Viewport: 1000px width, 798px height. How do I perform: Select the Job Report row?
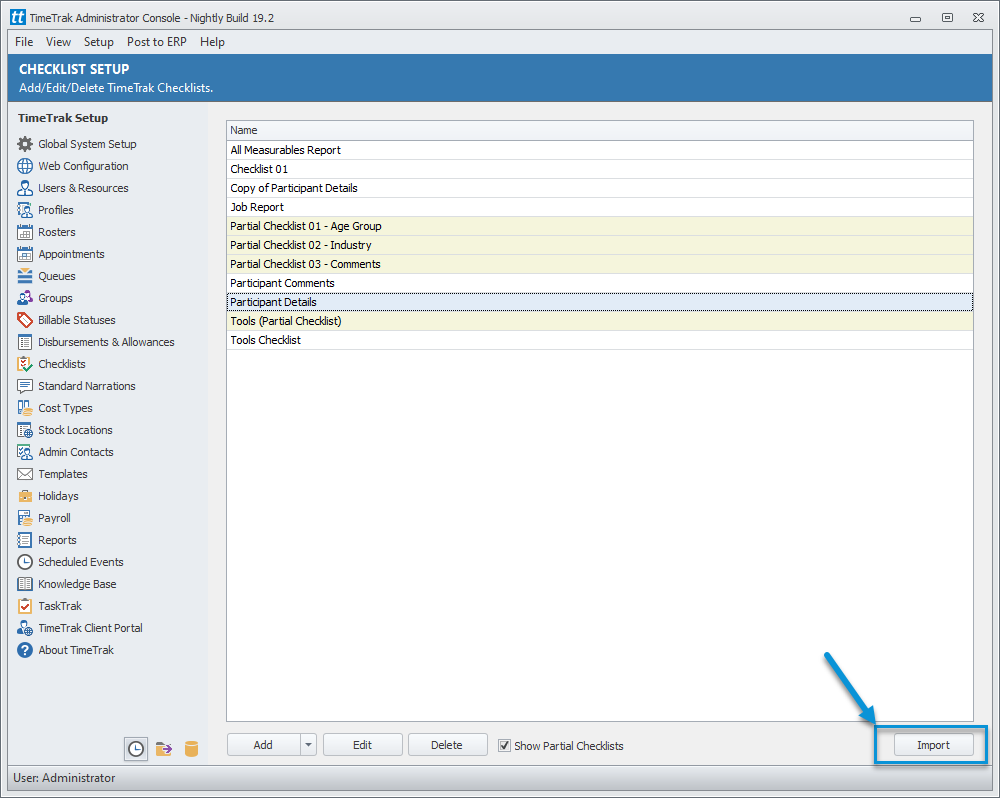click(x=599, y=207)
